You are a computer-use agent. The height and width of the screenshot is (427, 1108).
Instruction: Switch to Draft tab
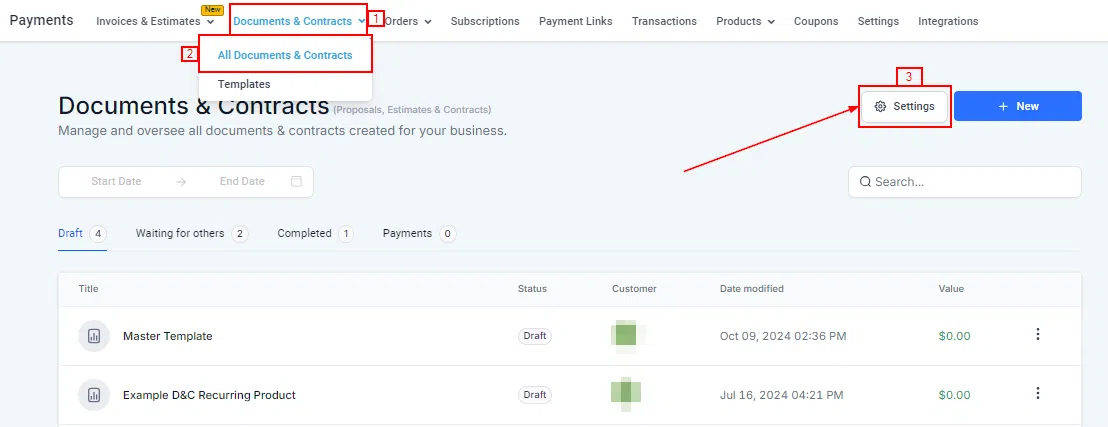tap(82, 233)
